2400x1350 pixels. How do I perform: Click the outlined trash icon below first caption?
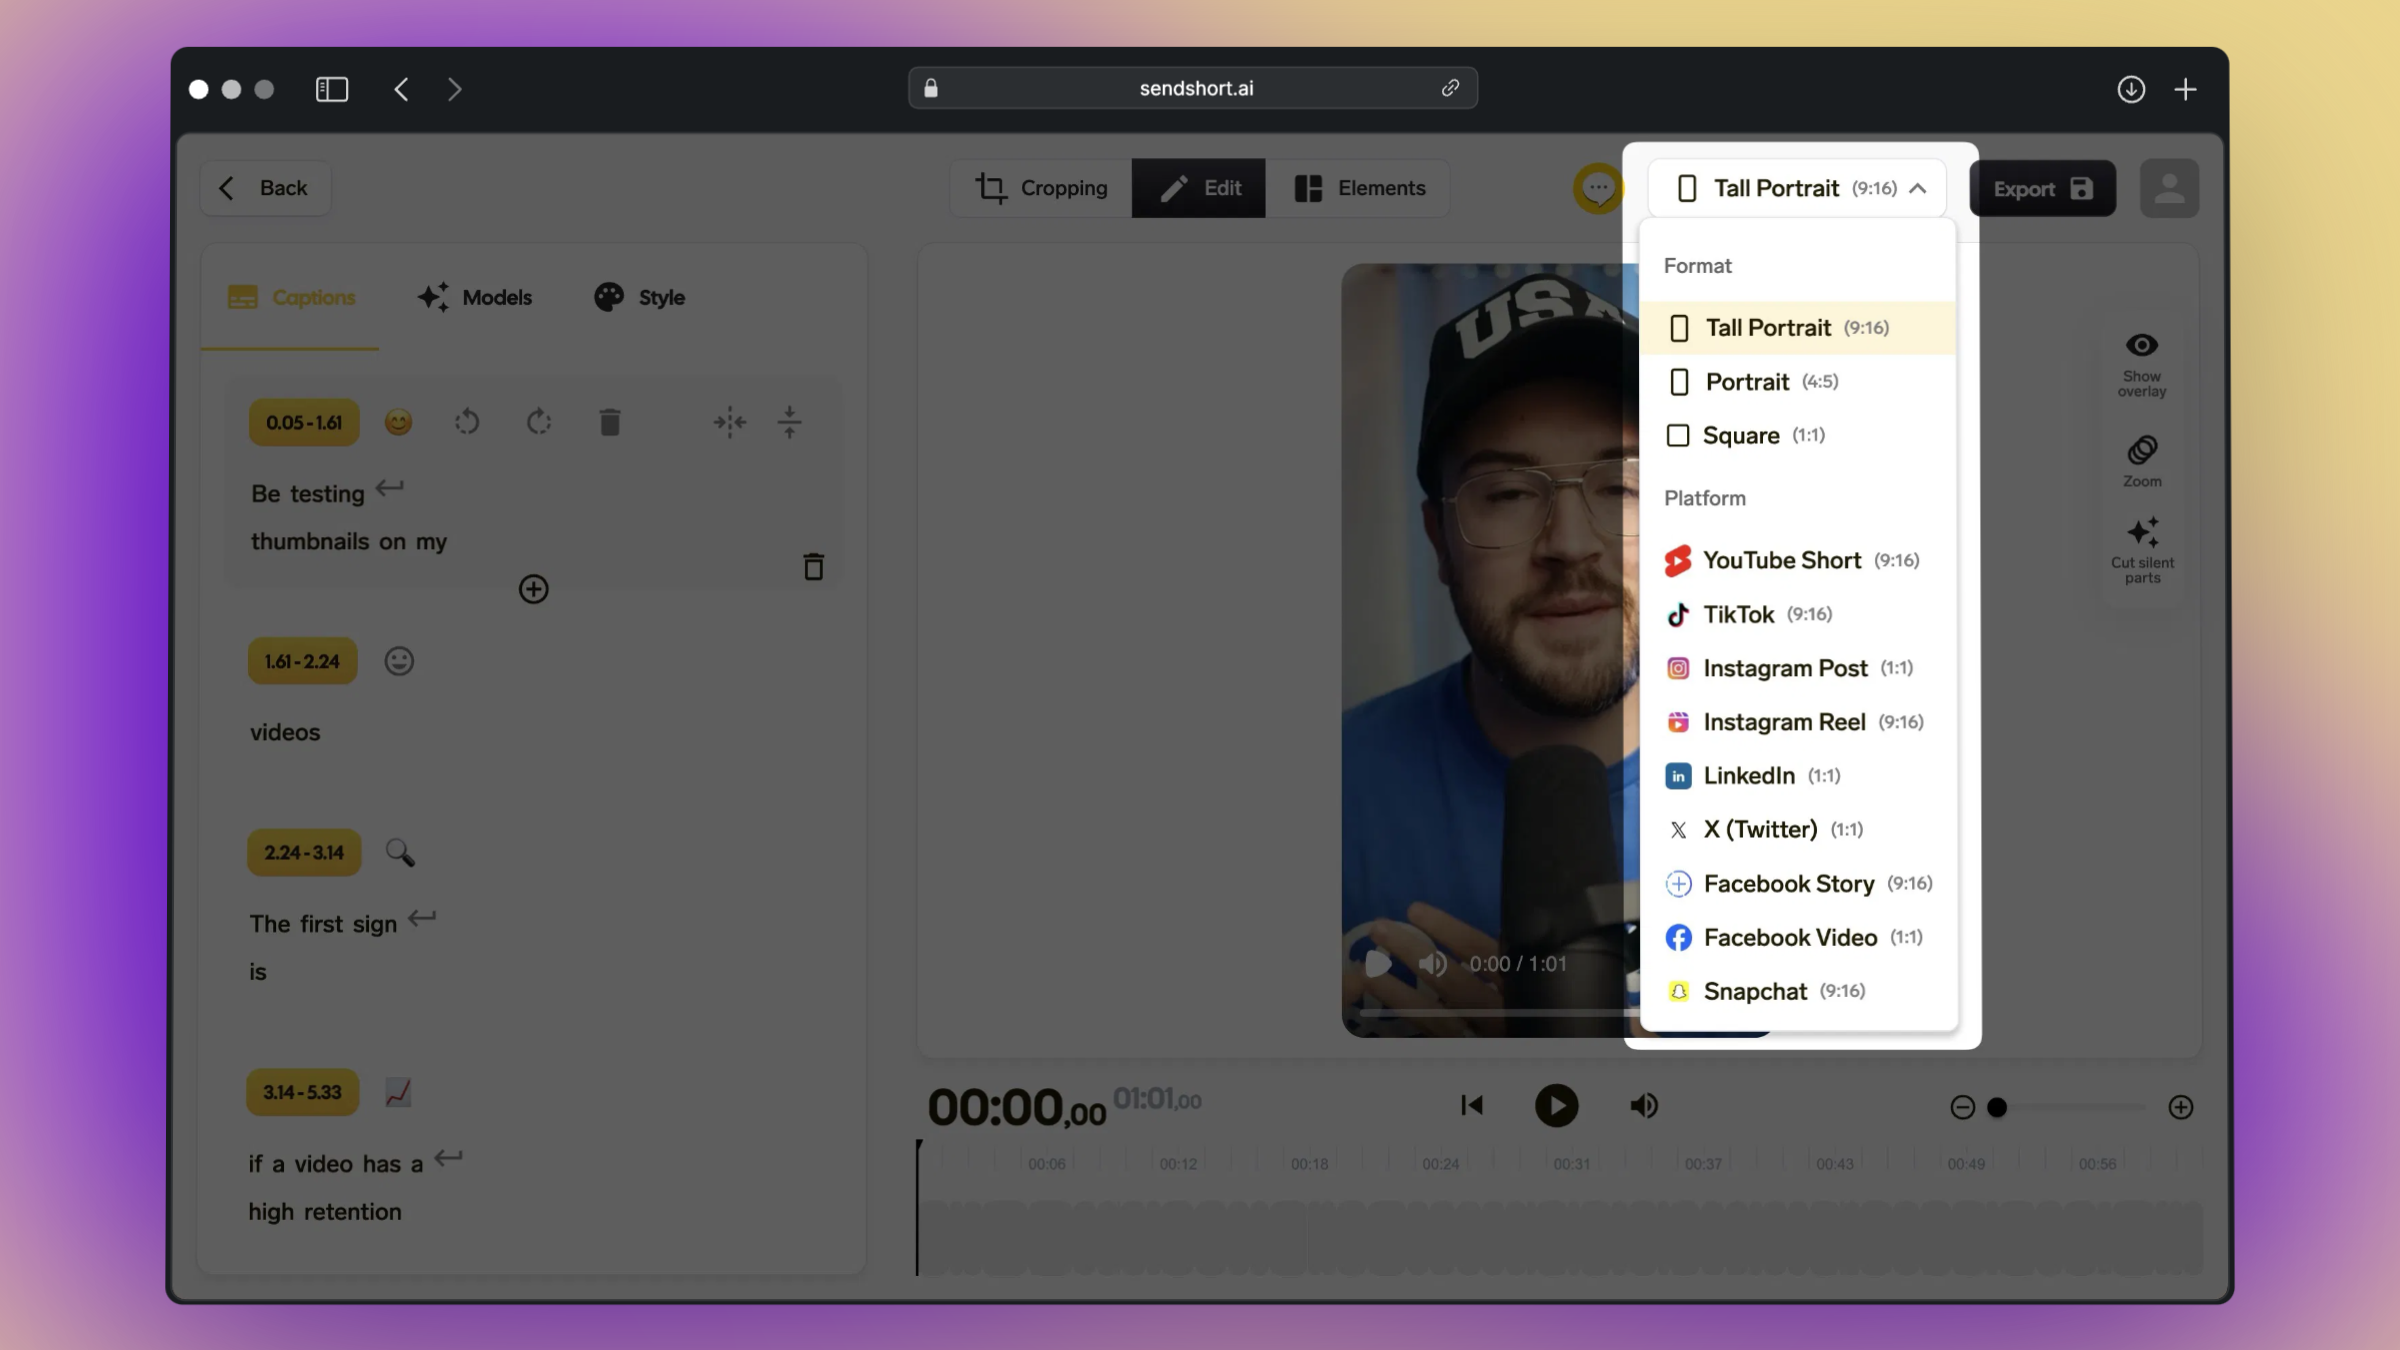click(x=814, y=566)
